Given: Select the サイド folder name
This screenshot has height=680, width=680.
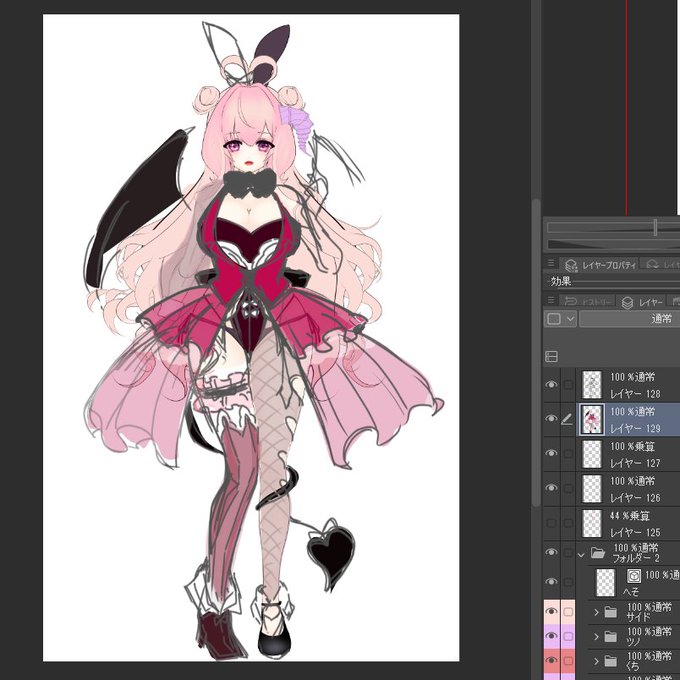Looking at the screenshot, I should pos(638,616).
